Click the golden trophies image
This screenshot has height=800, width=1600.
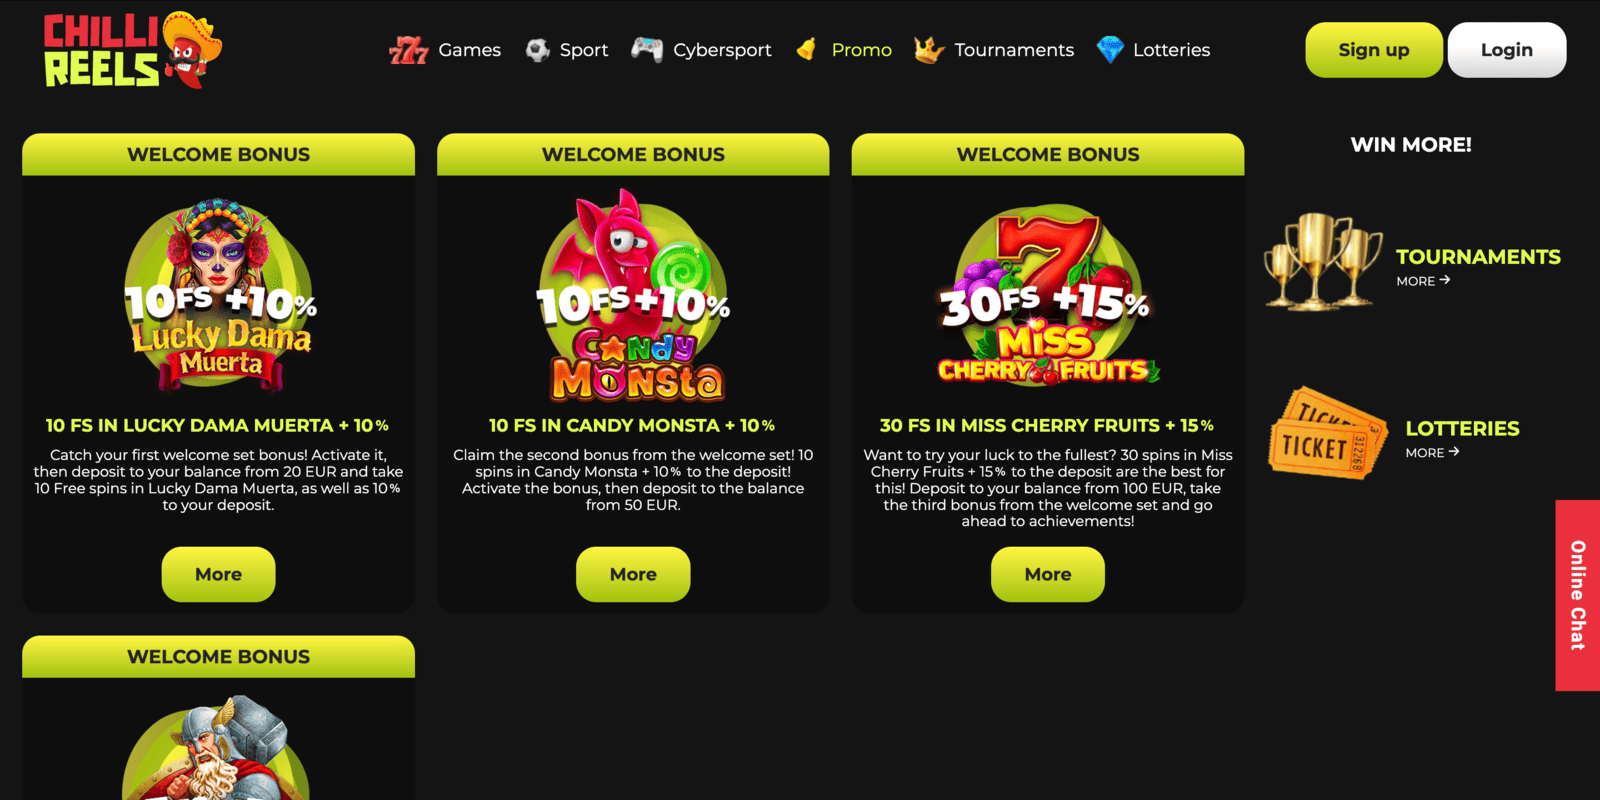(1322, 260)
